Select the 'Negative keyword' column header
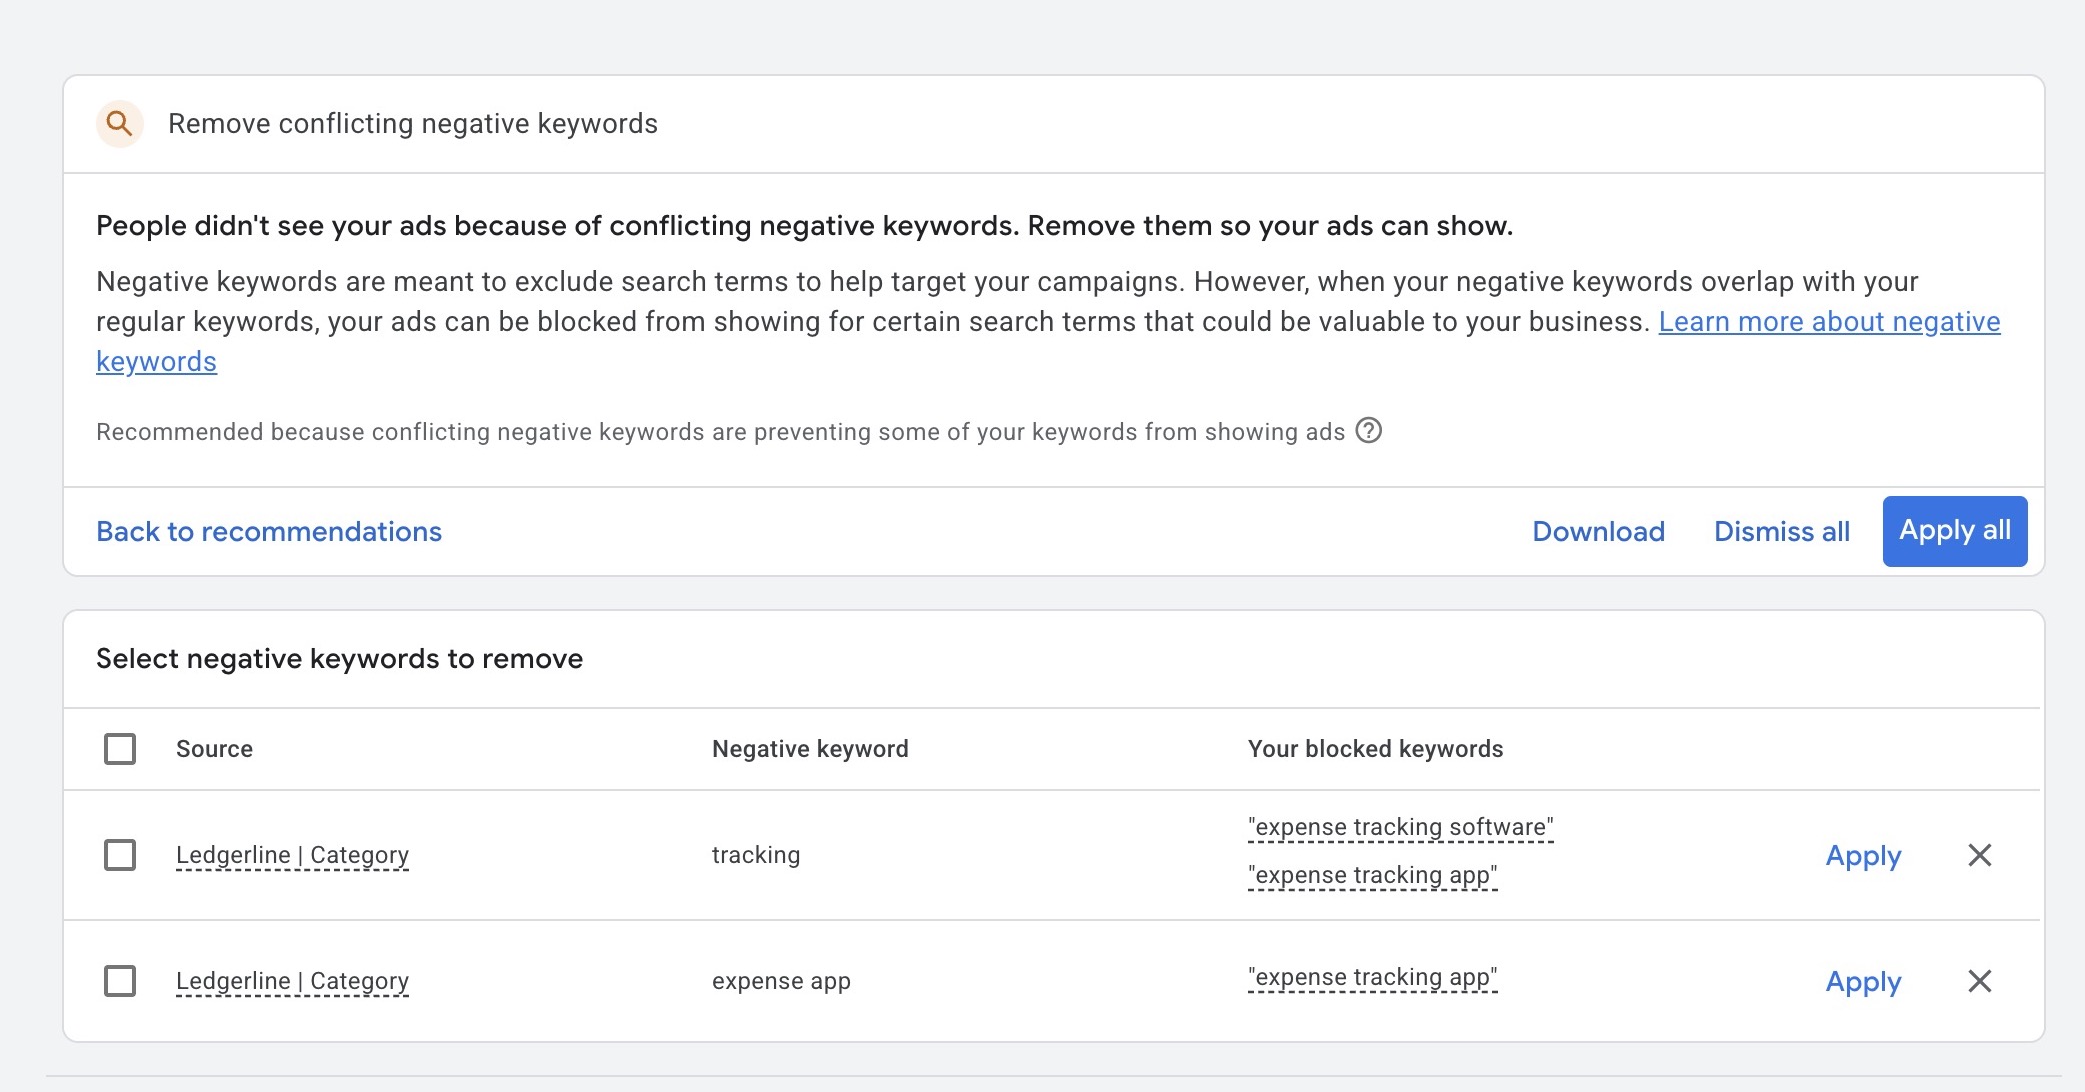 (810, 749)
